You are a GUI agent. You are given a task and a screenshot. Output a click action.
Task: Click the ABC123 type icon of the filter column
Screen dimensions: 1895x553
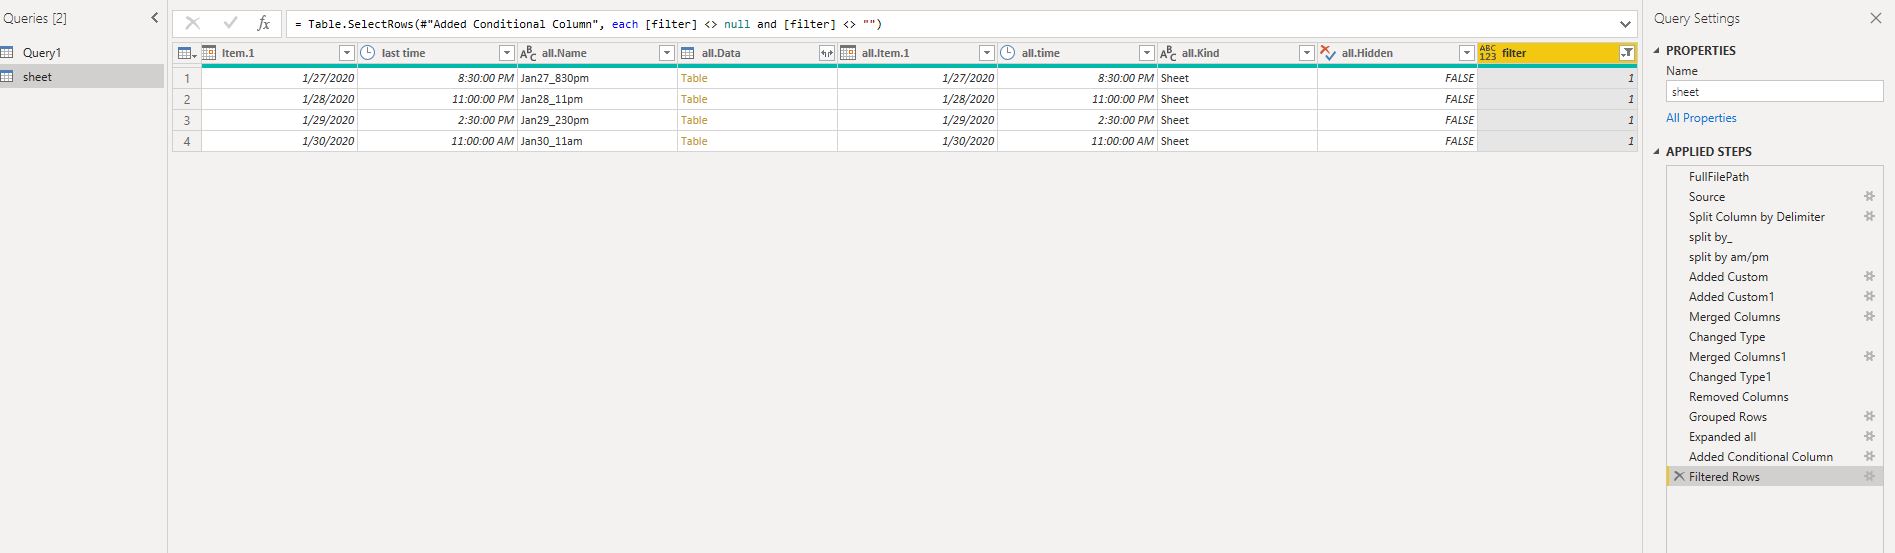click(1488, 53)
